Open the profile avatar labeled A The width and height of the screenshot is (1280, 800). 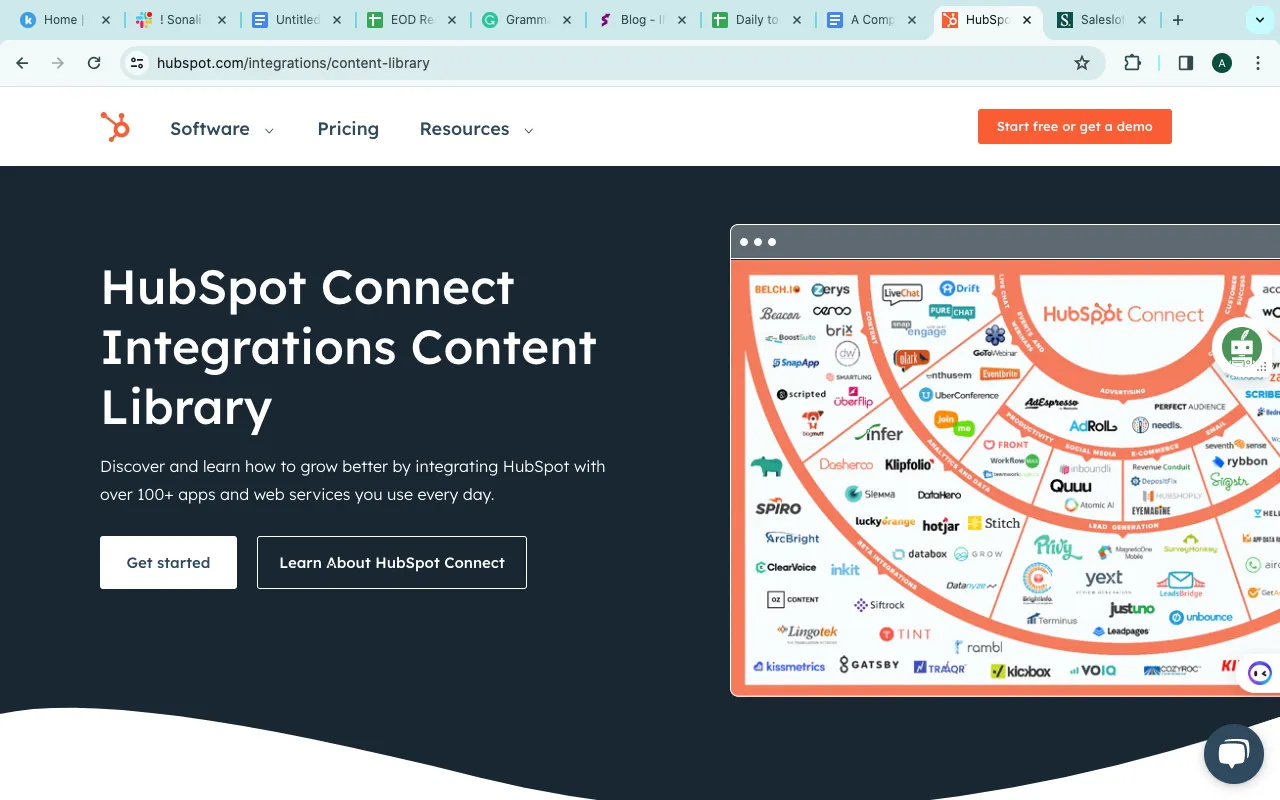[1221, 63]
